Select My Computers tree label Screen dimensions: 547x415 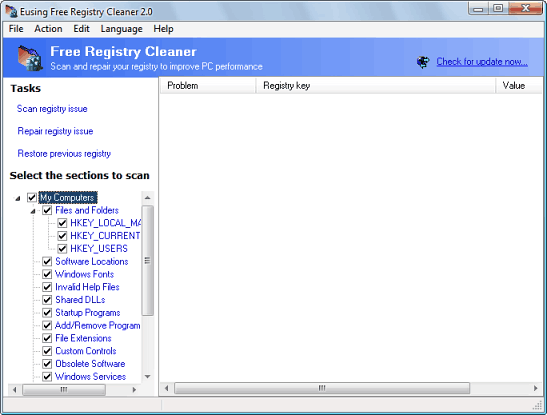68,197
